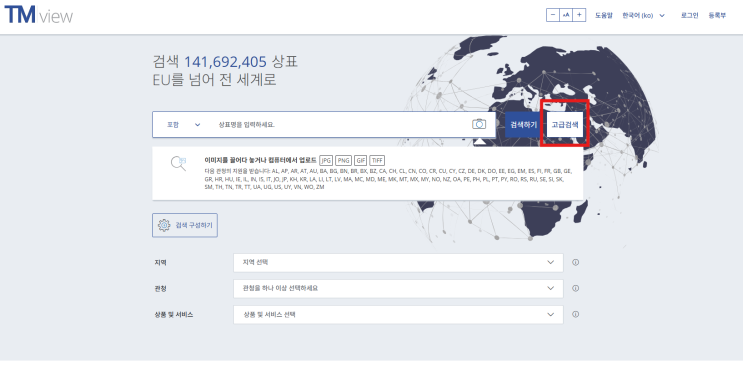The image size is (743, 377).
Task: Click the 상품 및 서비스 label
Action: coord(173,314)
